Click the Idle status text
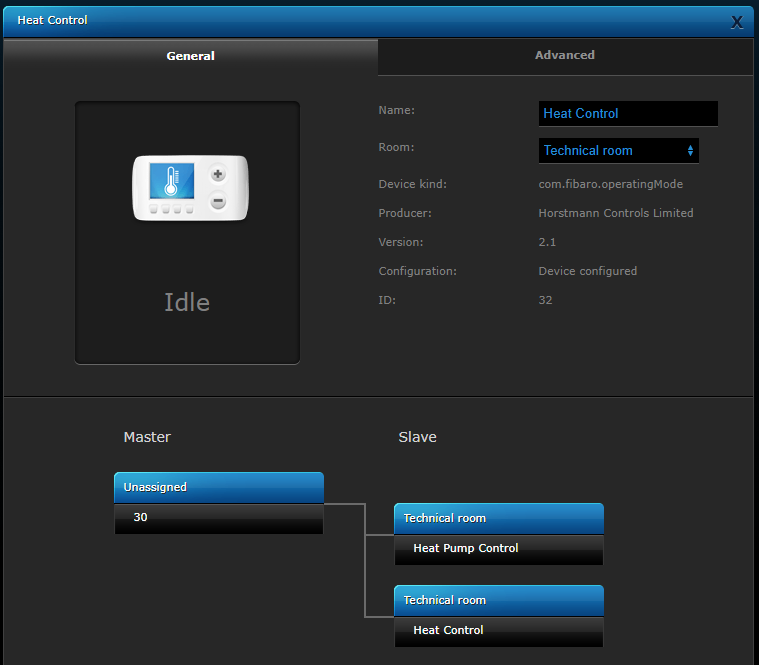Image resolution: width=759 pixels, height=665 pixels. (187, 302)
